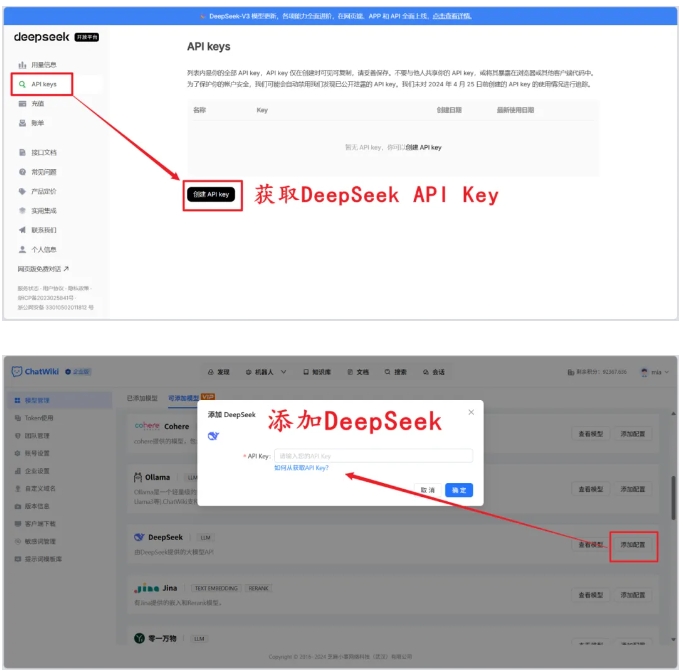Screen dimensions: 683x671
Task: Click the 最新使用日期 column header
Action: coord(515,110)
